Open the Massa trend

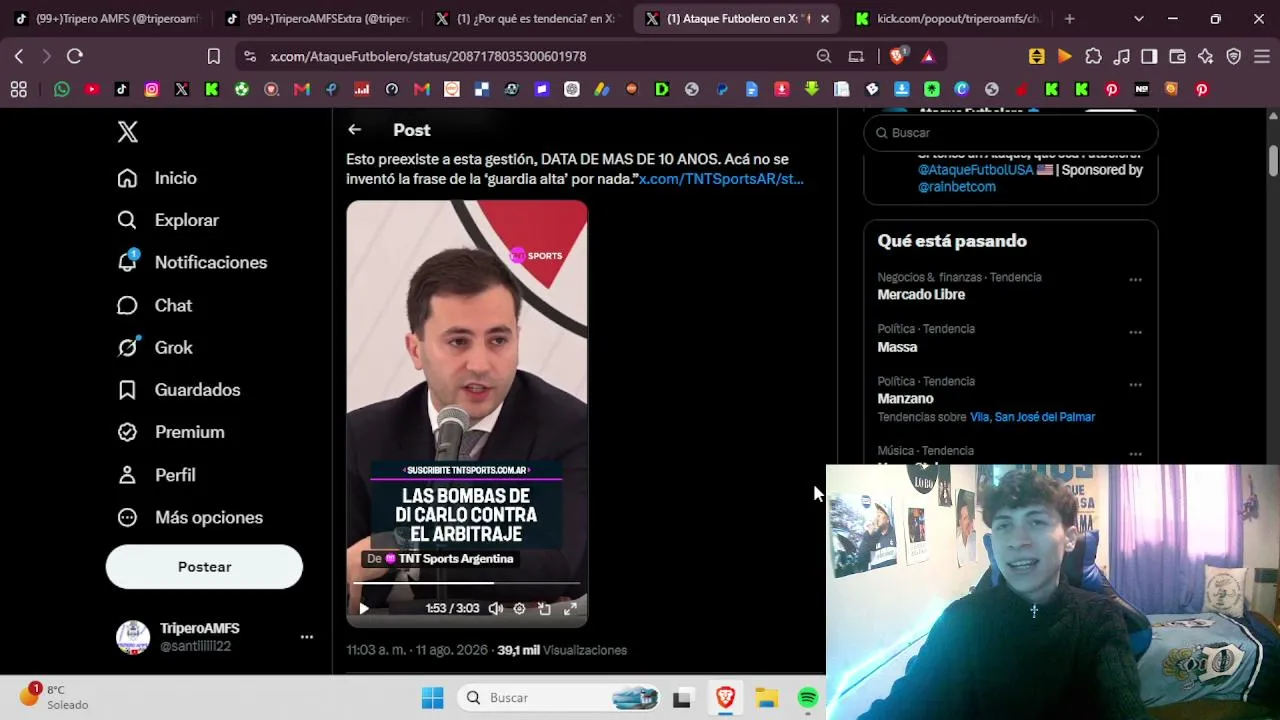tap(897, 347)
